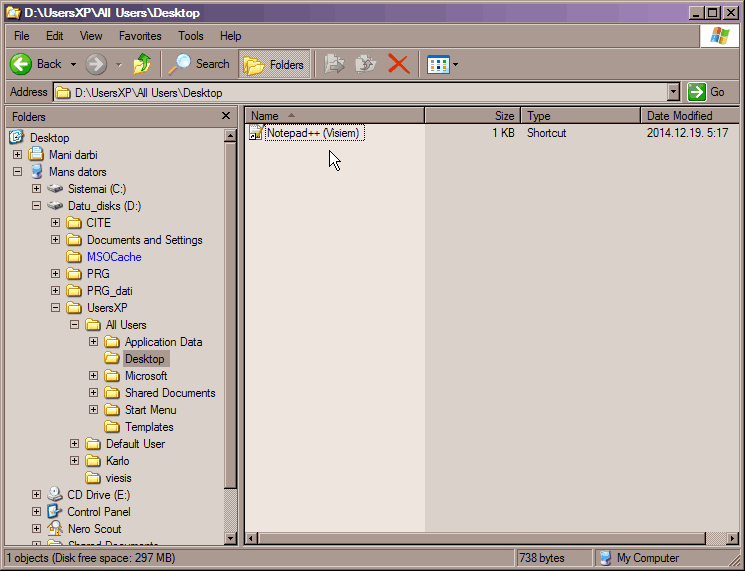745x571 pixels.
Task: Go up one folder level
Action: [x=142, y=64]
